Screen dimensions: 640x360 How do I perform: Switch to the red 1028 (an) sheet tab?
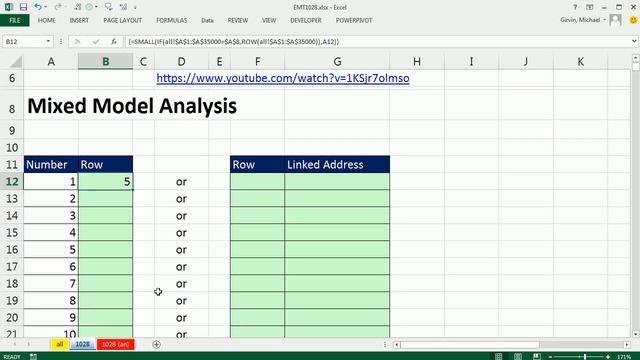coord(116,344)
